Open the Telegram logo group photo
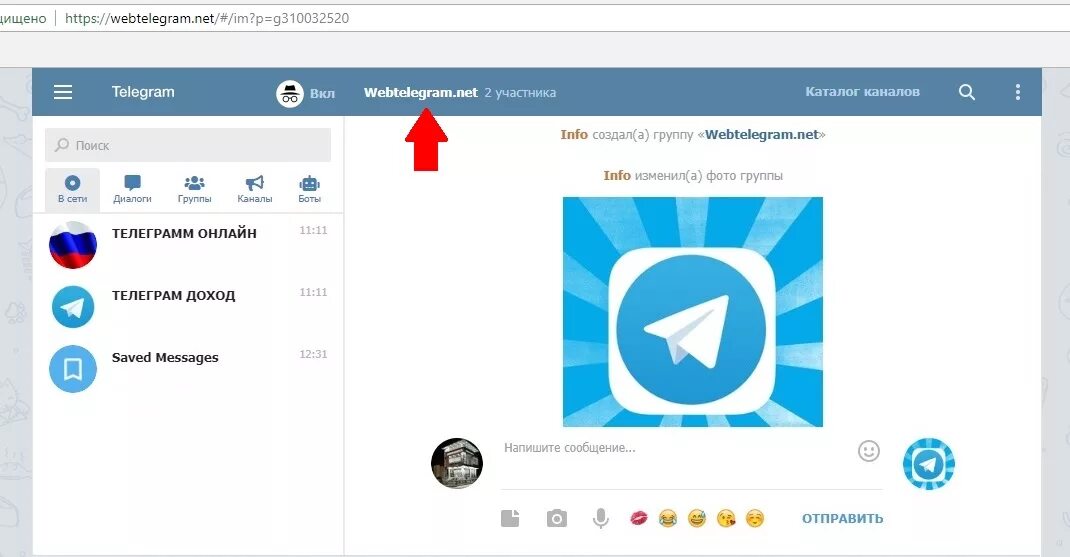Screen dimensions: 1070x557 click(693, 312)
